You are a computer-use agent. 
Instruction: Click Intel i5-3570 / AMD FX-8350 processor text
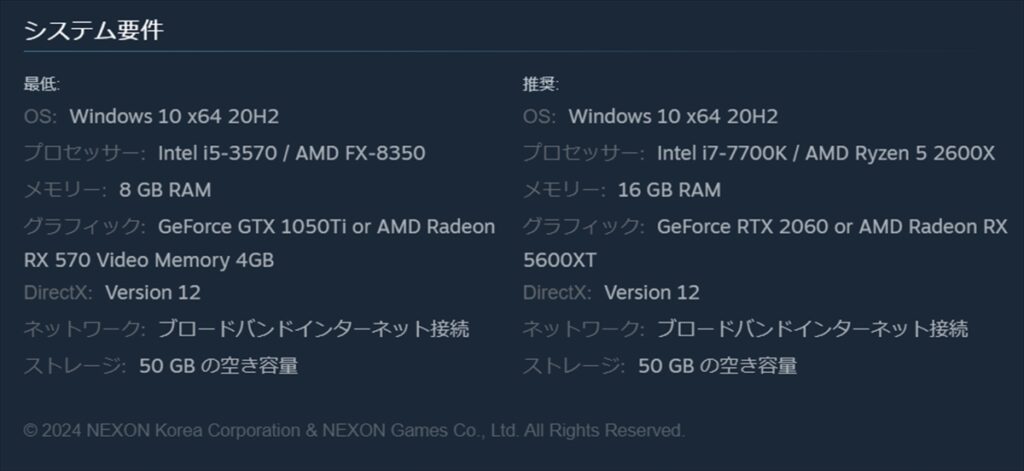click(x=291, y=154)
